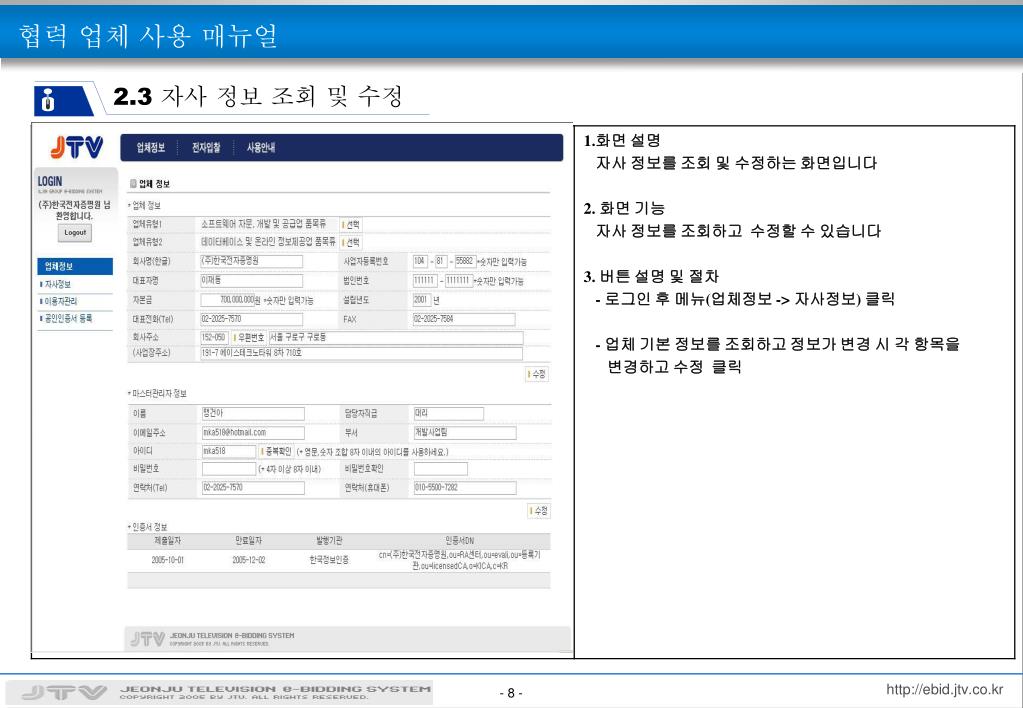Click the 발행기관 column header
This screenshot has height=708, width=1023.
[x=329, y=541]
